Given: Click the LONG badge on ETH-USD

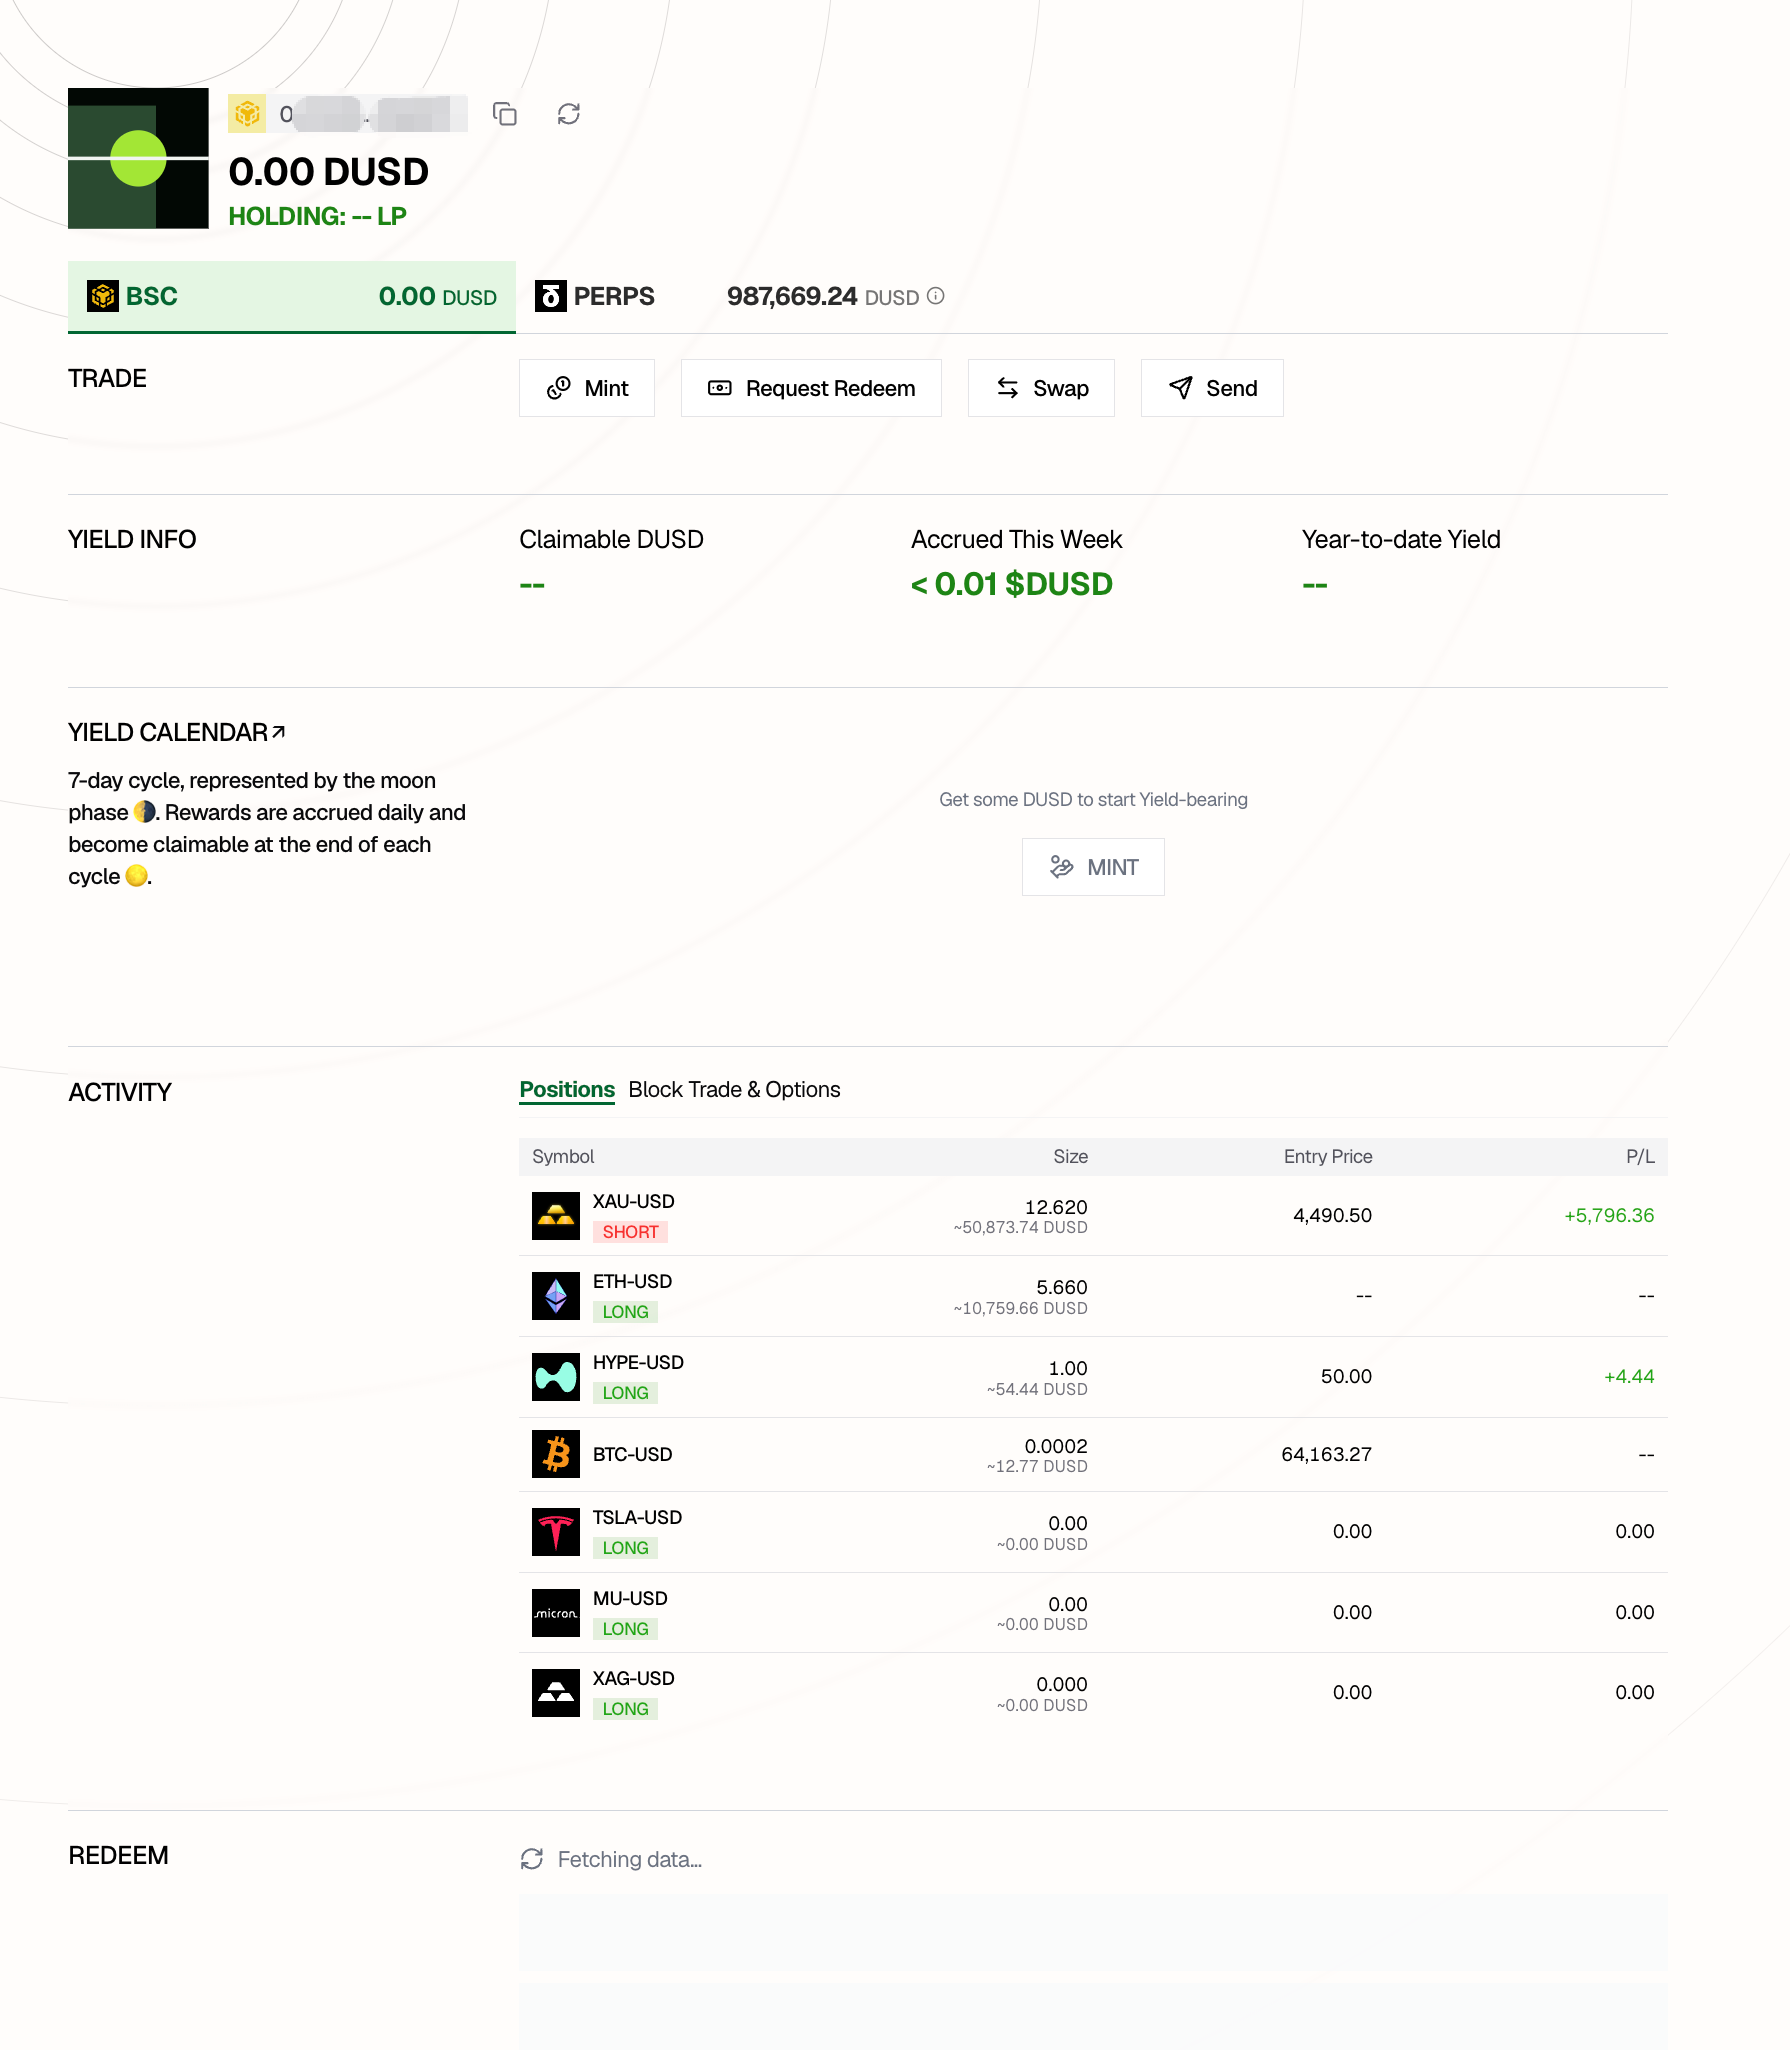Looking at the screenshot, I should tap(625, 1312).
